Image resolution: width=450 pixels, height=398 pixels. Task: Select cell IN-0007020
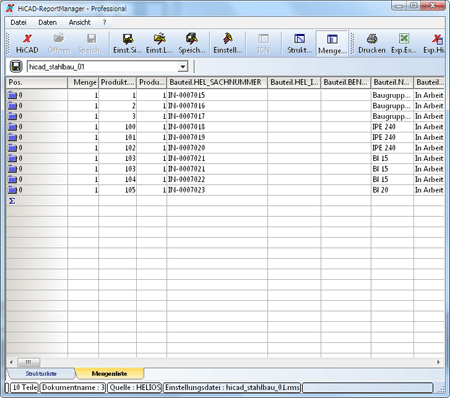point(217,148)
